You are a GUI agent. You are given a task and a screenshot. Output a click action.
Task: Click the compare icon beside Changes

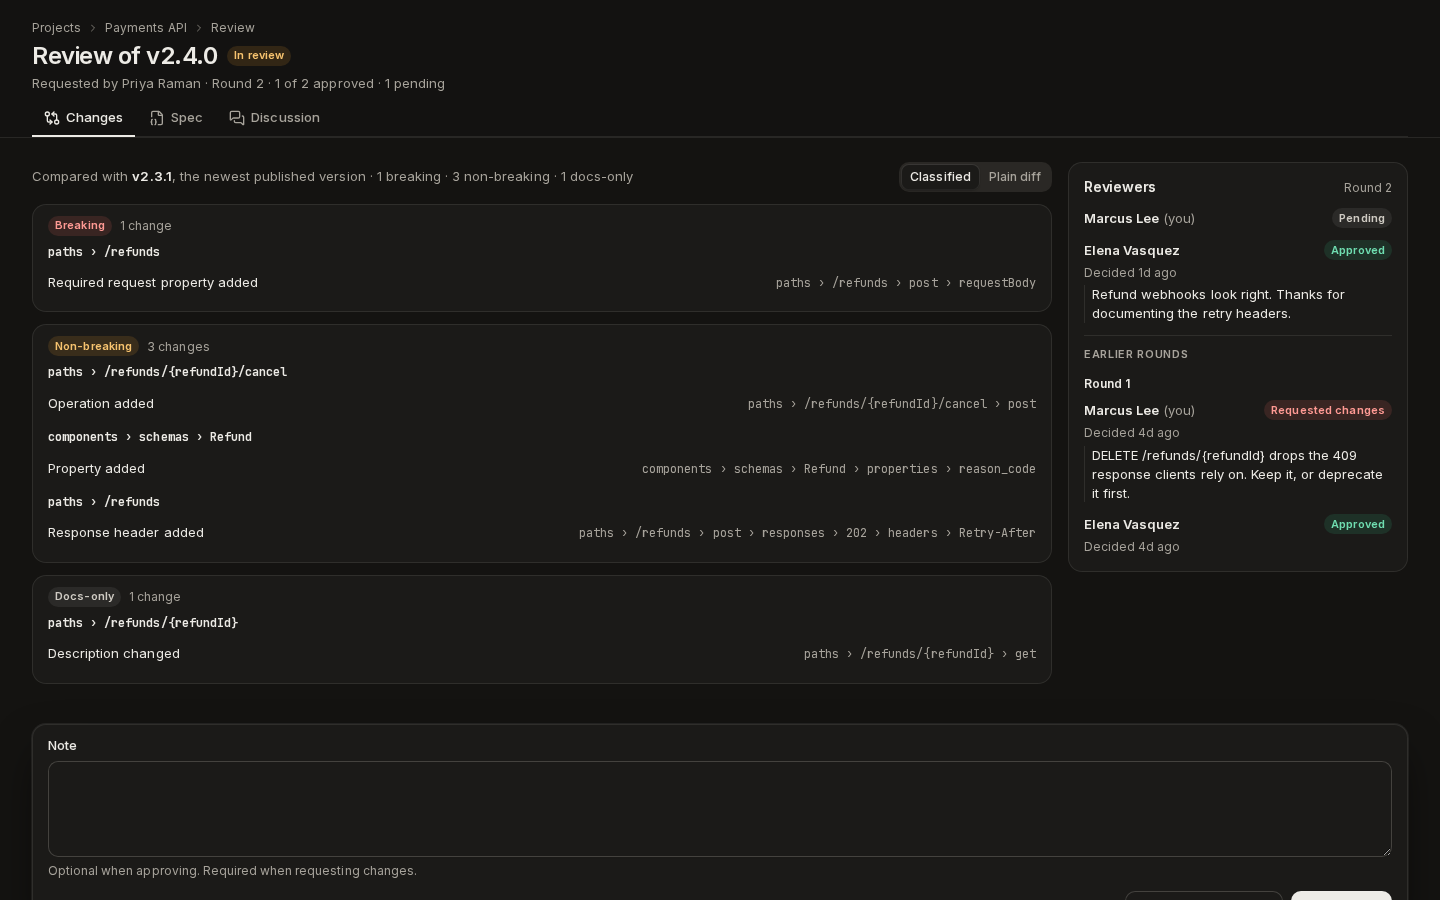pos(52,118)
